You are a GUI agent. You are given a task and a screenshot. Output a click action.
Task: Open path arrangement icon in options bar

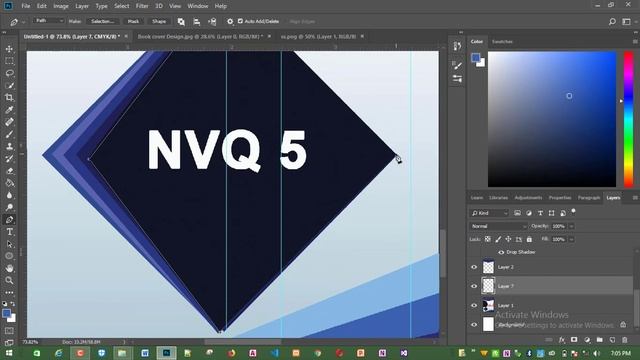212,22
